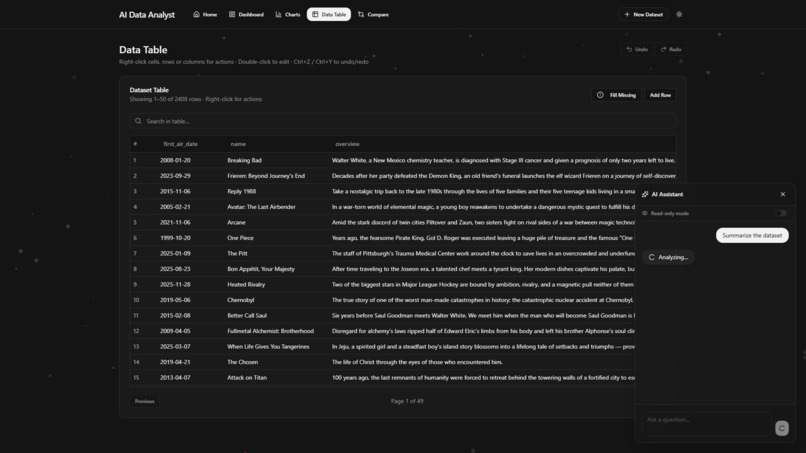Select the Attack on Titan cell

coord(247,377)
